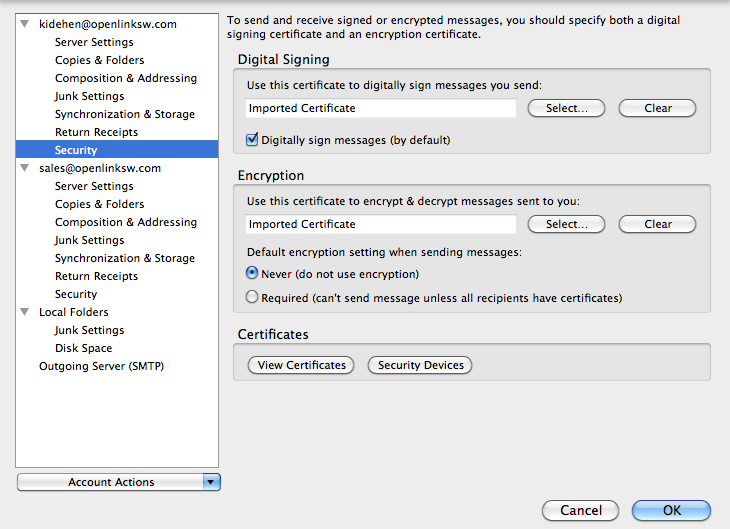The width and height of the screenshot is (730, 529).
Task: Click the digital signing certificate text field
Action: [x=381, y=108]
